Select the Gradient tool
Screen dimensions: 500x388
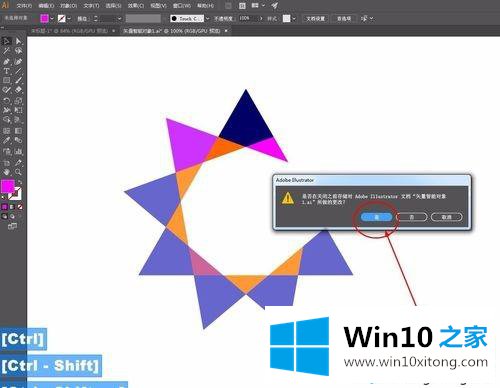point(18,131)
